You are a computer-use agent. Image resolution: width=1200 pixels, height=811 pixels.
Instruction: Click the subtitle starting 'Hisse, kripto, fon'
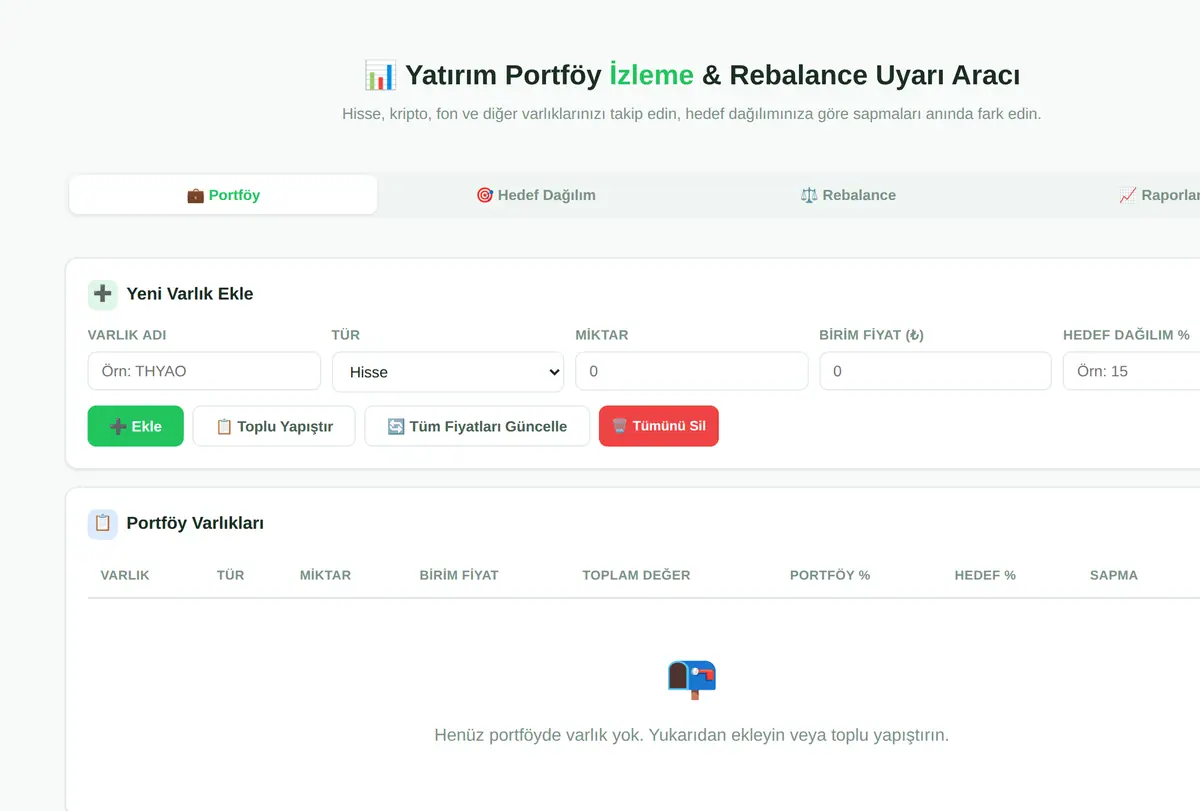pos(692,114)
